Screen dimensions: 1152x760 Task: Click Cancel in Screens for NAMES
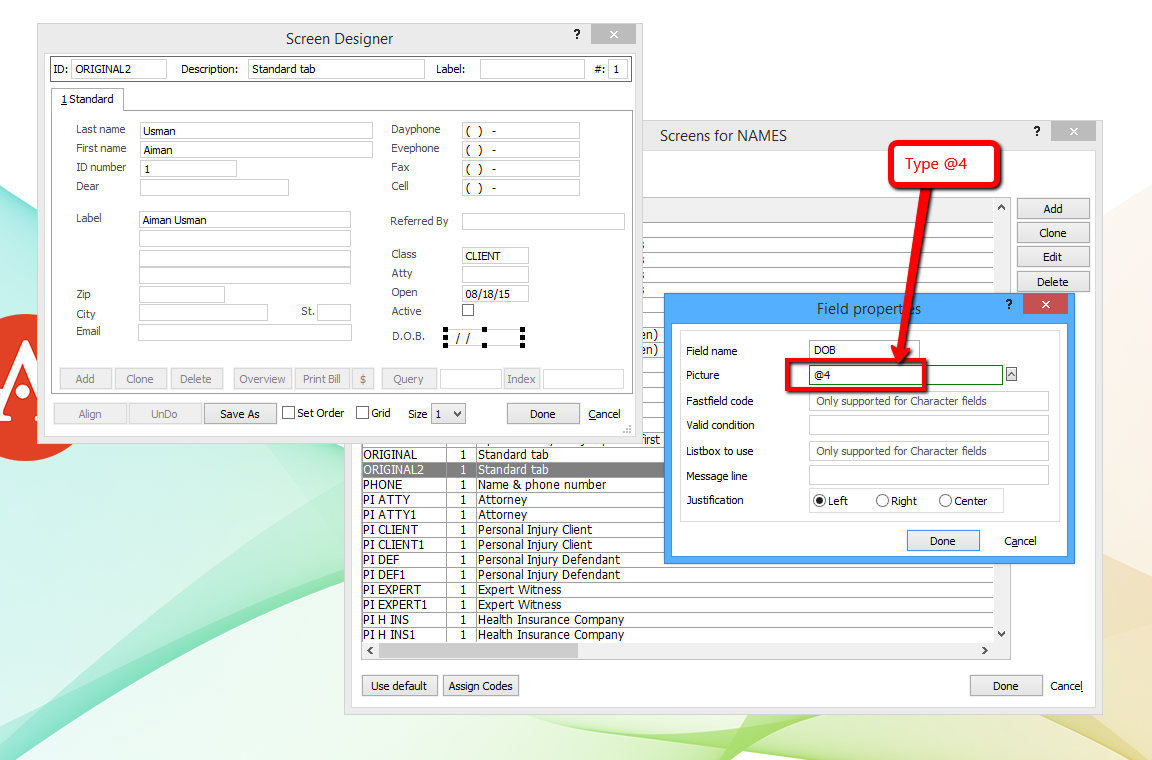[1066, 686]
